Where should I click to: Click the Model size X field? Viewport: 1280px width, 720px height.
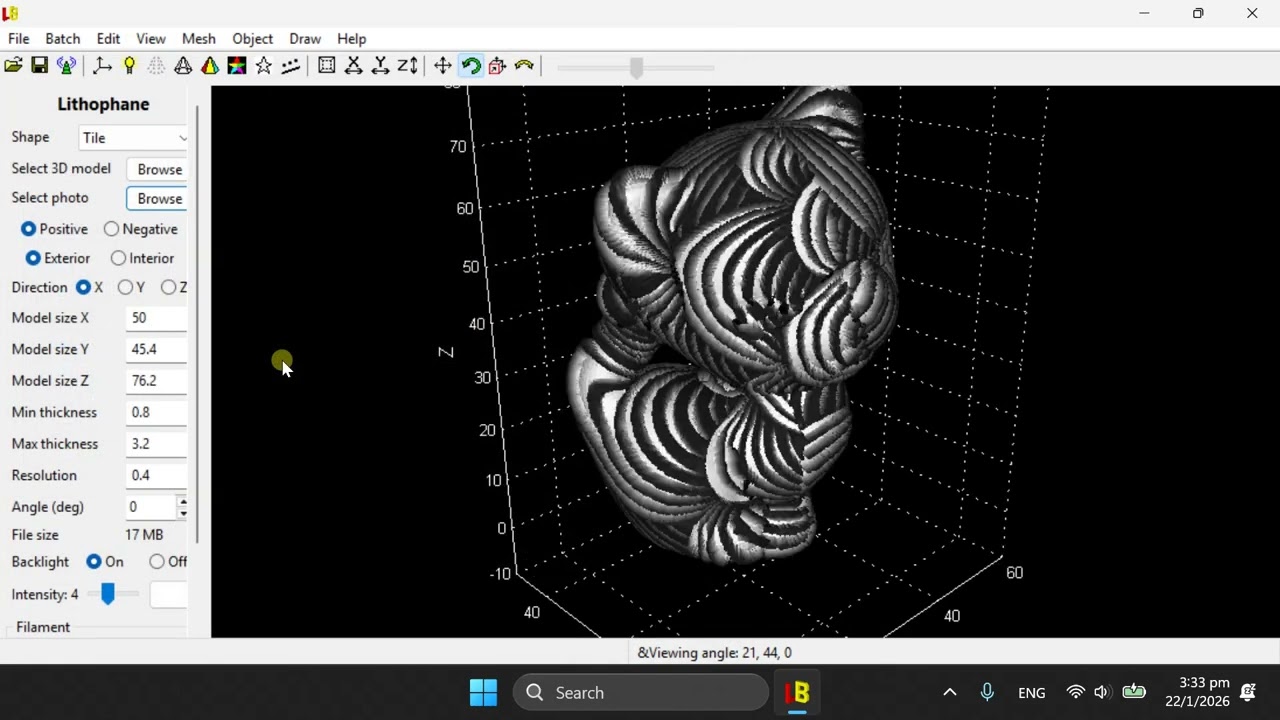tap(157, 318)
